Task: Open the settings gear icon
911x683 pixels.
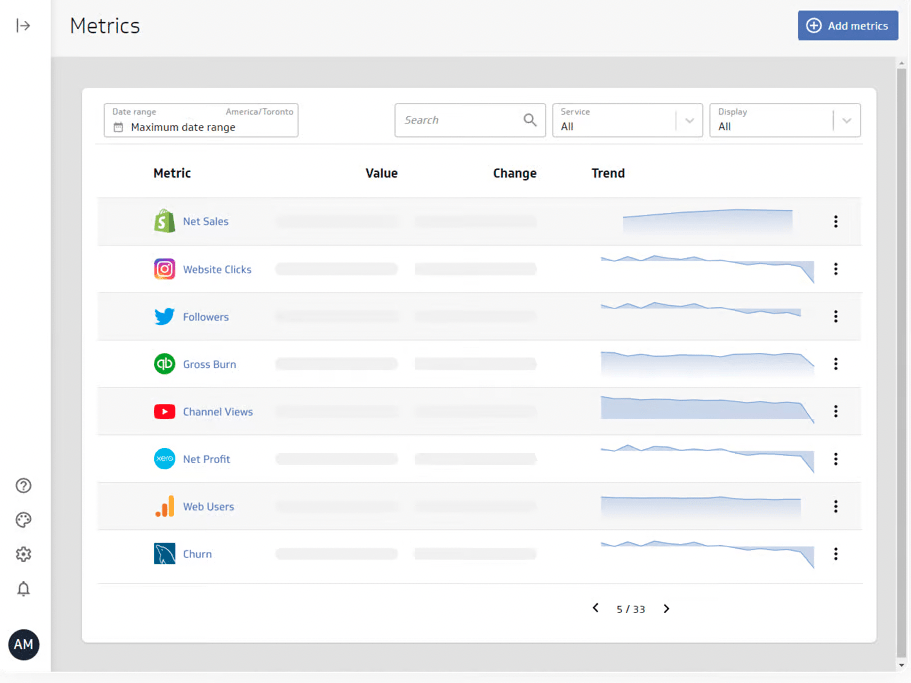Action: coord(24,554)
